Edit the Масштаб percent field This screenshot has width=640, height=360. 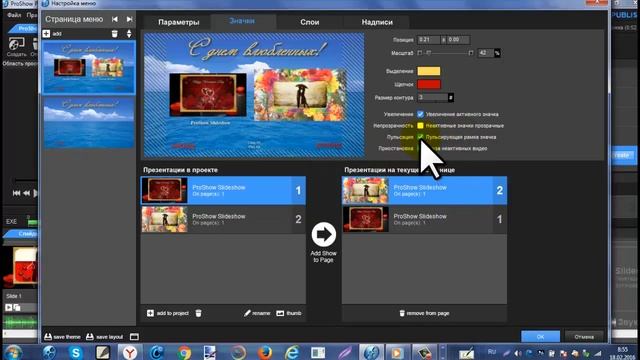tap(486, 53)
